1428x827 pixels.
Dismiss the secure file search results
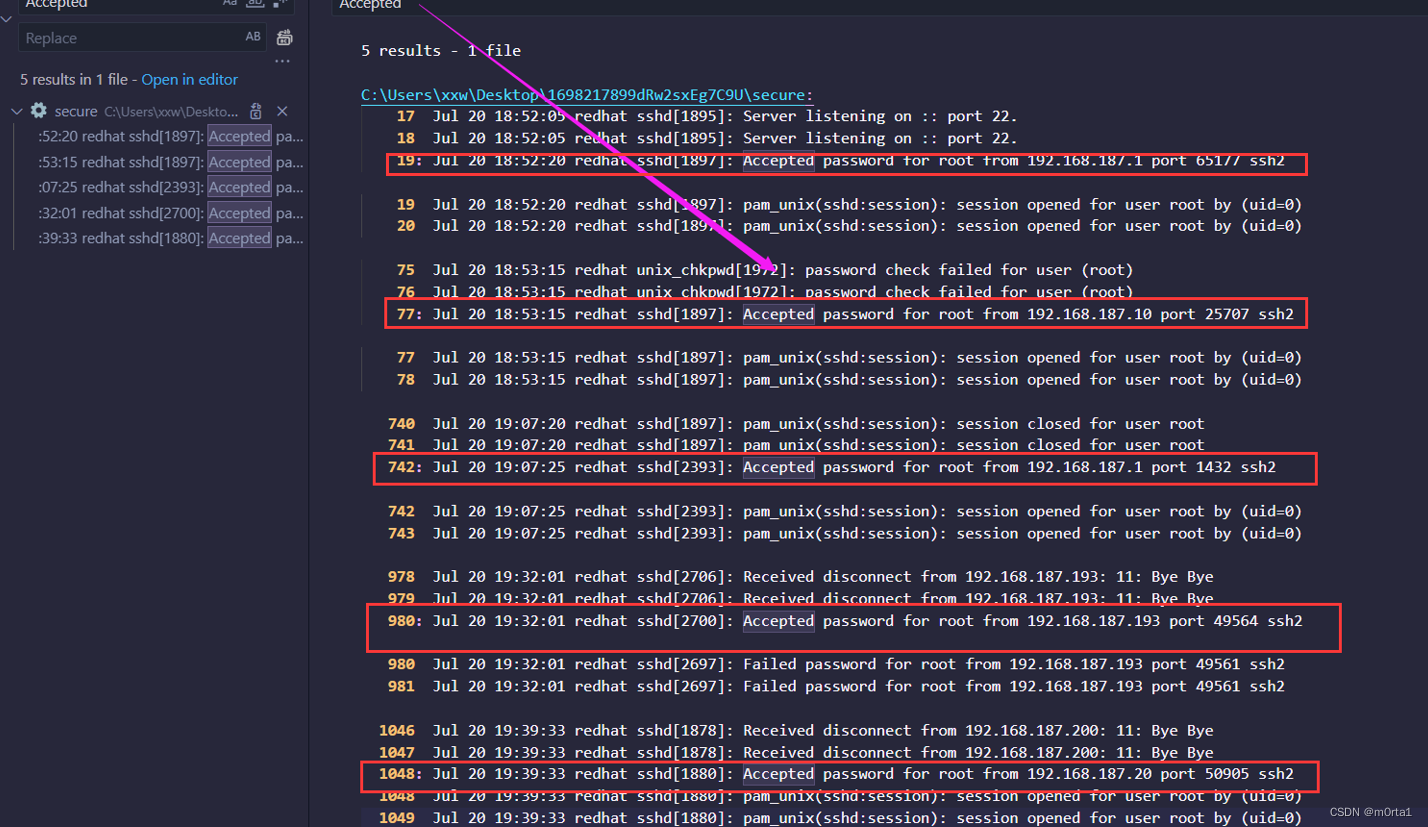click(x=282, y=111)
